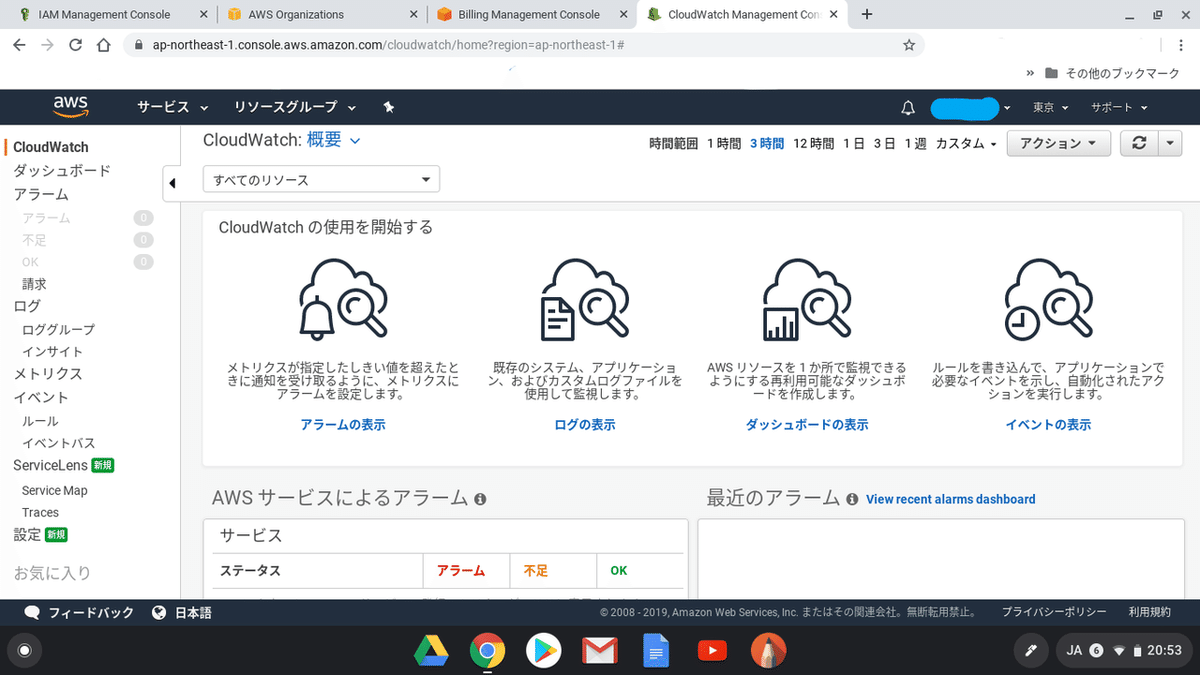Image resolution: width=1200 pixels, height=675 pixels.
Task: Click info icon next to 最近のアラーム
Action: (x=852, y=499)
